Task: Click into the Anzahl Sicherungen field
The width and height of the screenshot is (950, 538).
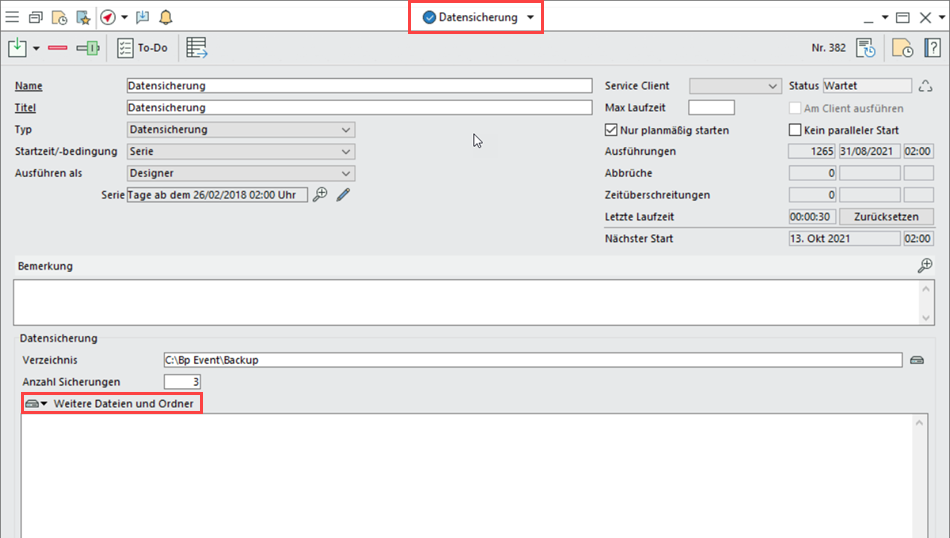Action: [182, 382]
